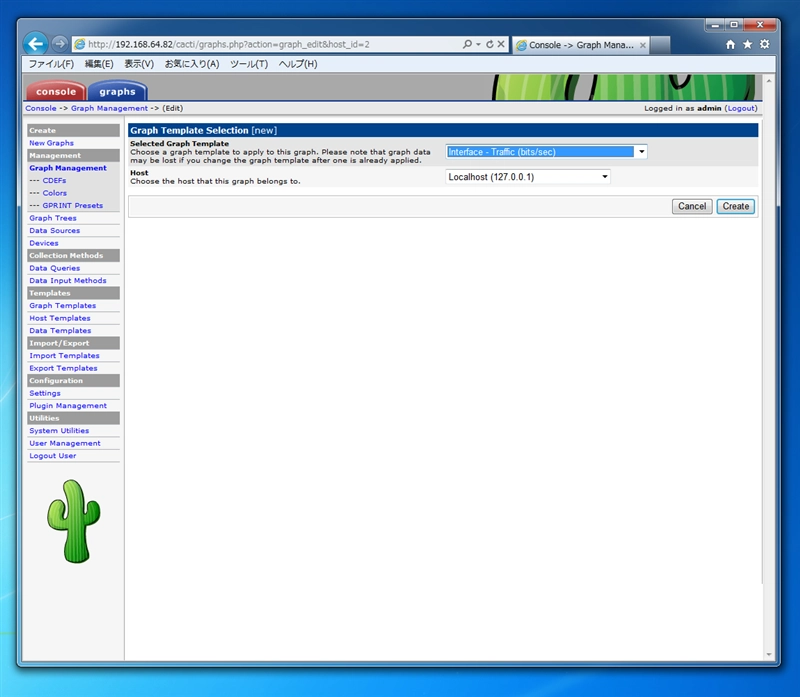Open the browser home icon
The width and height of the screenshot is (800, 697).
pyautogui.click(x=731, y=44)
